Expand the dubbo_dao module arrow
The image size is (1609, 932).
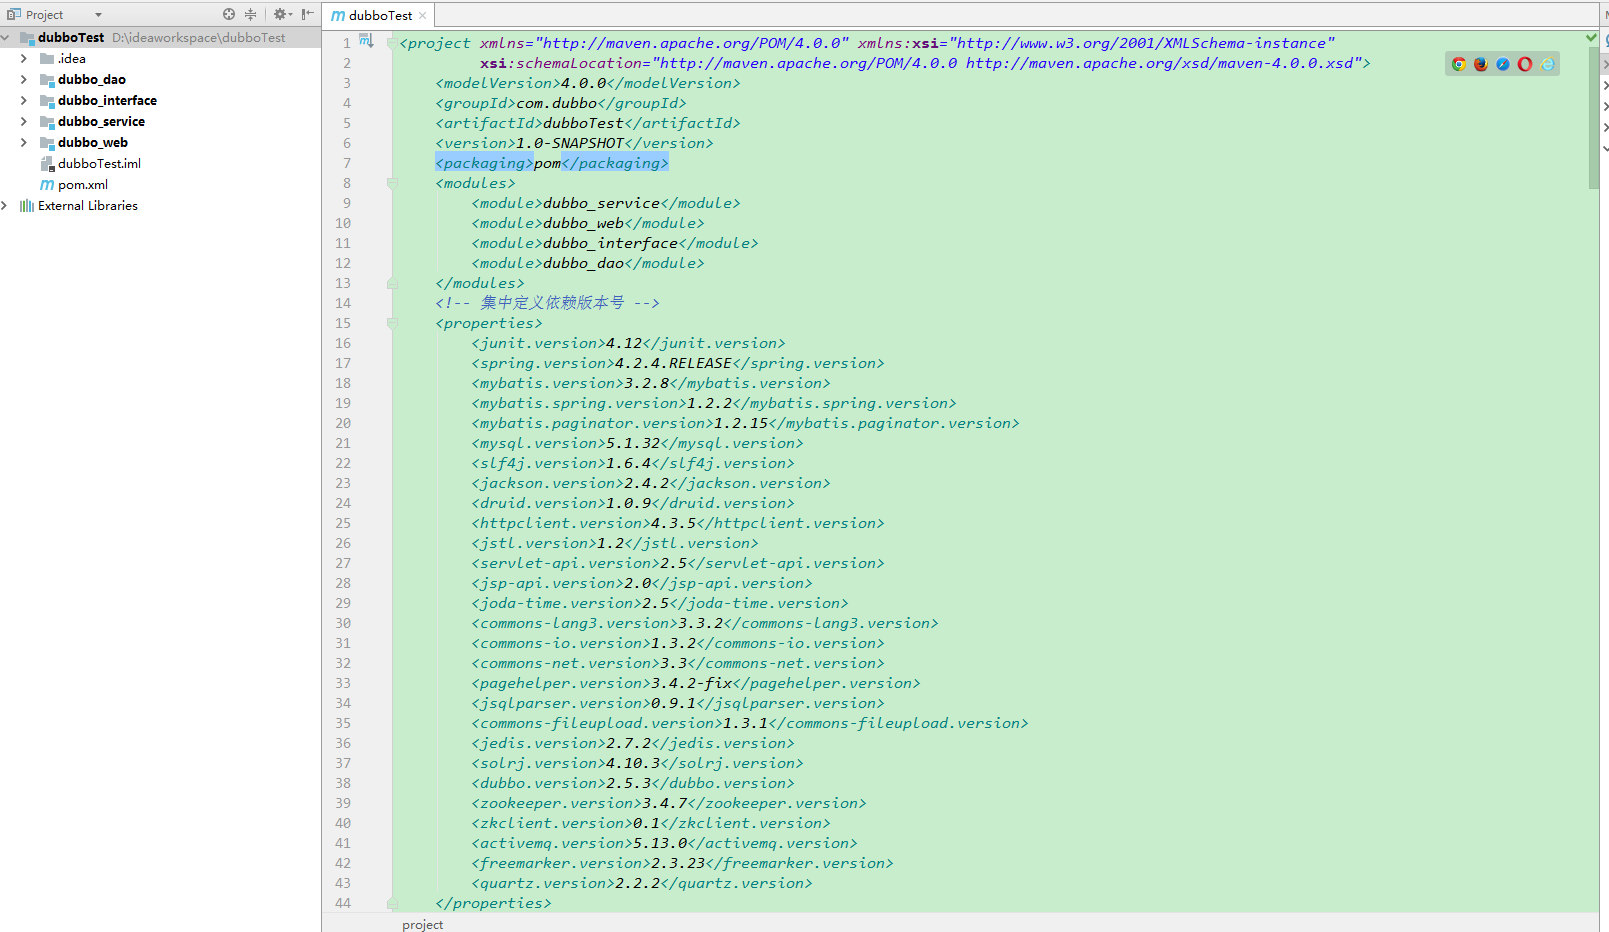click(x=24, y=79)
